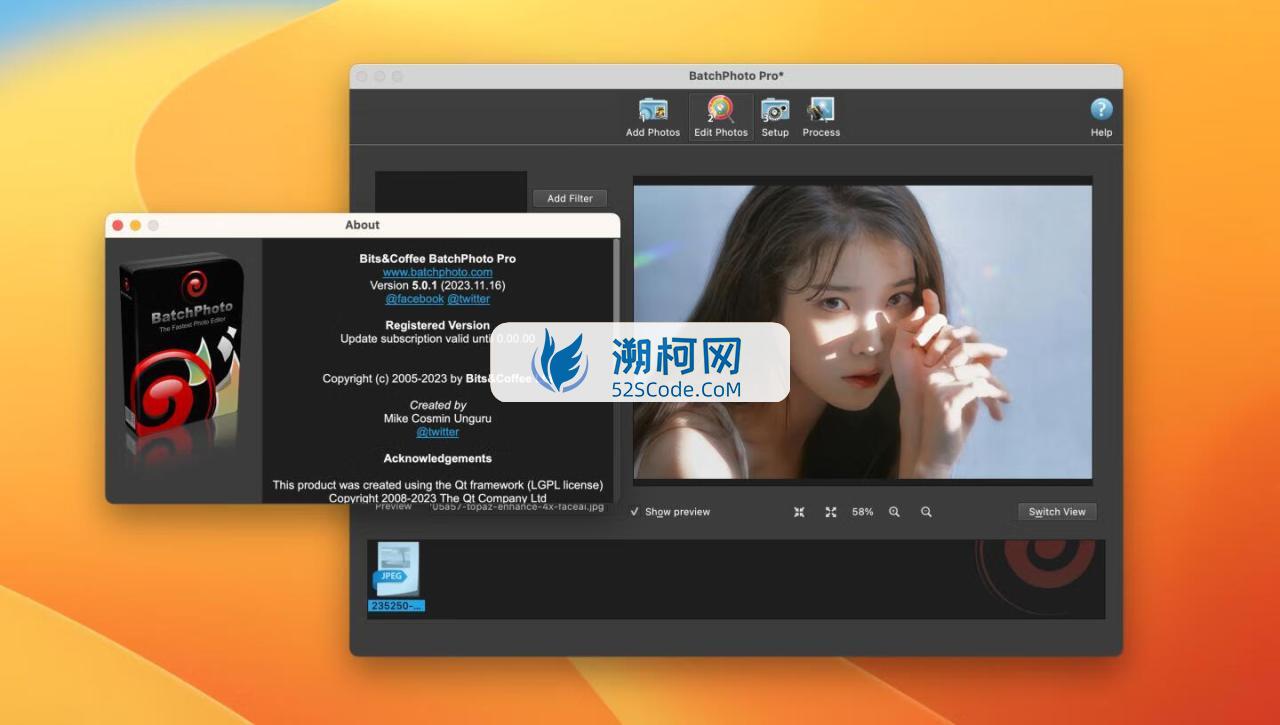Click the preview photo of the woman

click(862, 331)
